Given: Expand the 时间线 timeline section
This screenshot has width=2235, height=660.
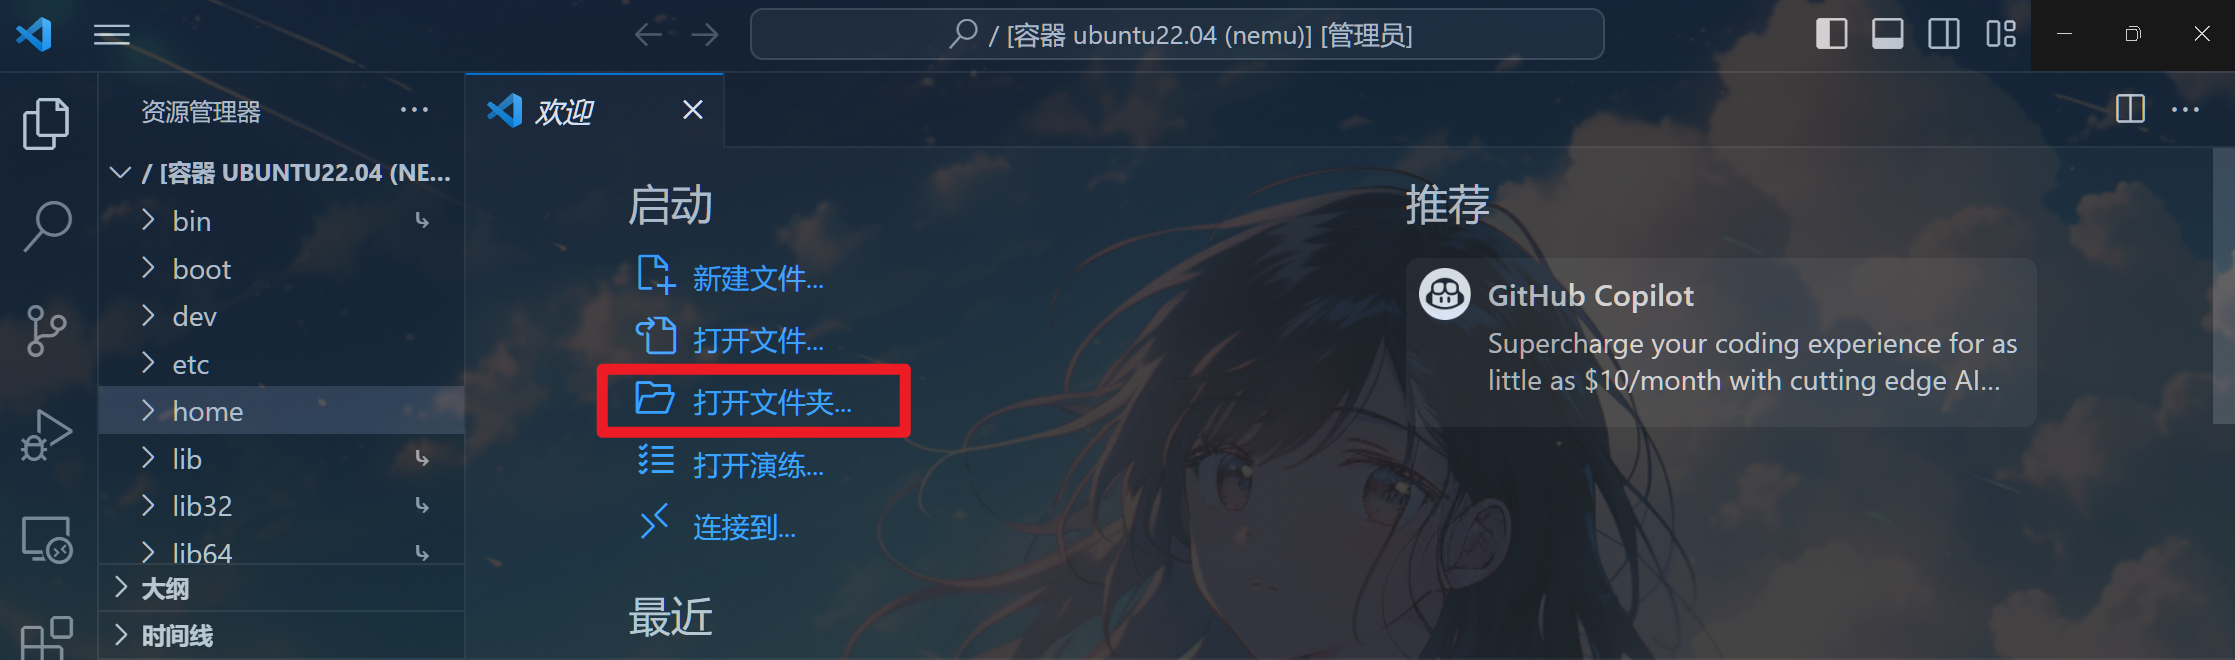Looking at the screenshot, I should click(282, 635).
